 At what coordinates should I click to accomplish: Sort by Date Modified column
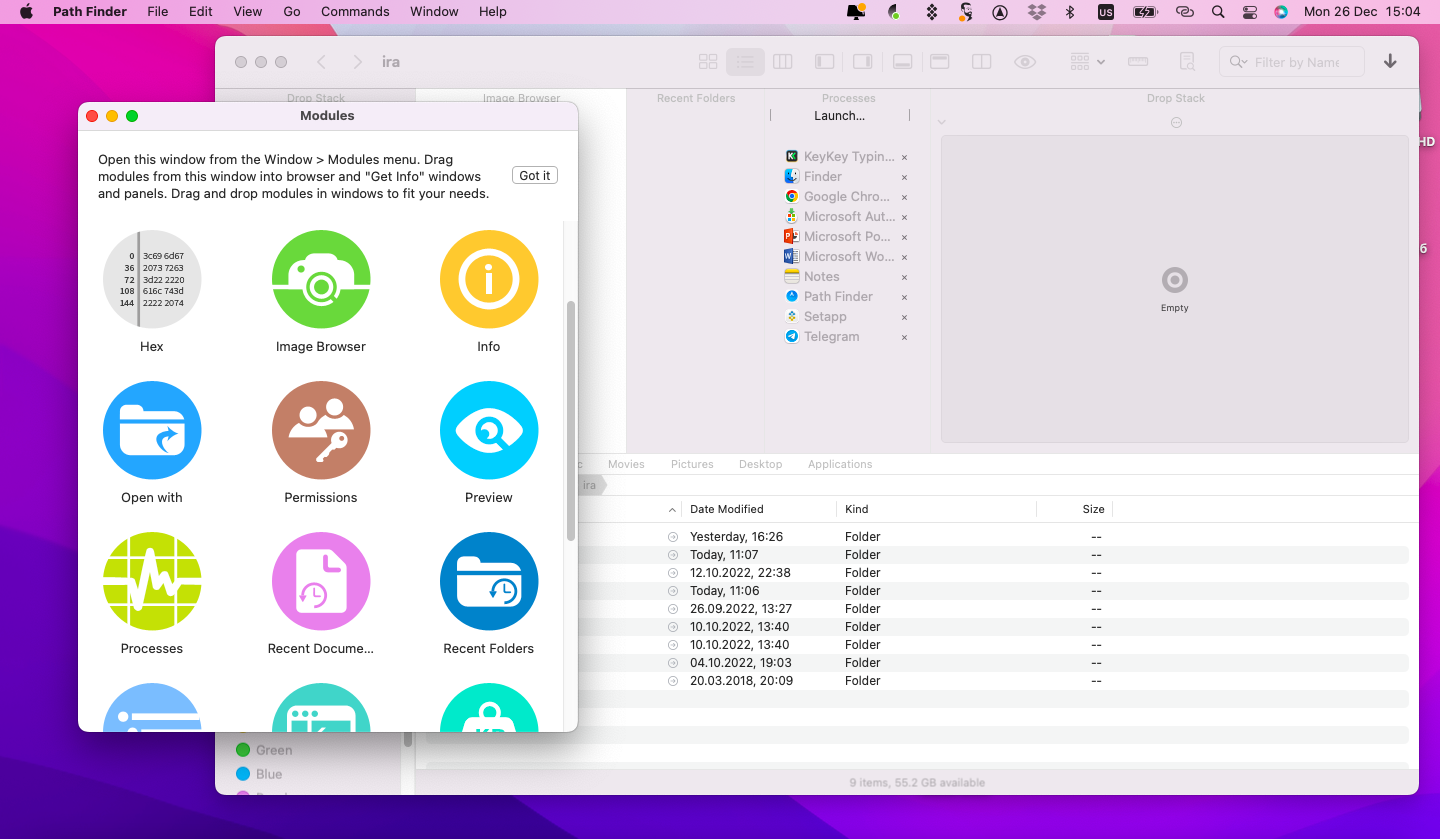coord(727,509)
